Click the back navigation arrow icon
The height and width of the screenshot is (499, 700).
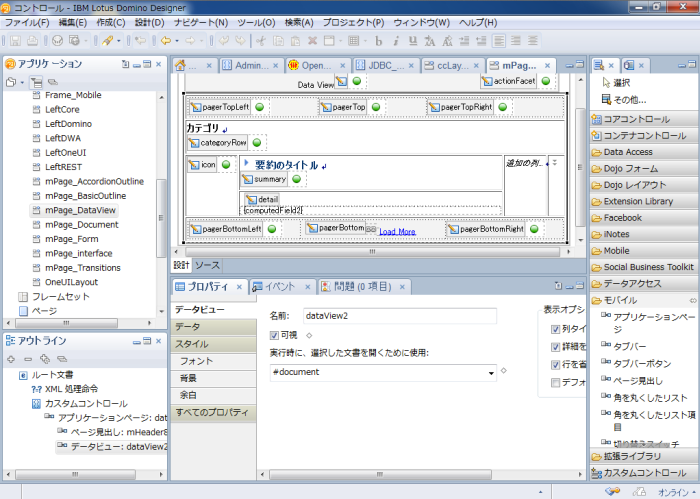pyautogui.click(x=166, y=41)
